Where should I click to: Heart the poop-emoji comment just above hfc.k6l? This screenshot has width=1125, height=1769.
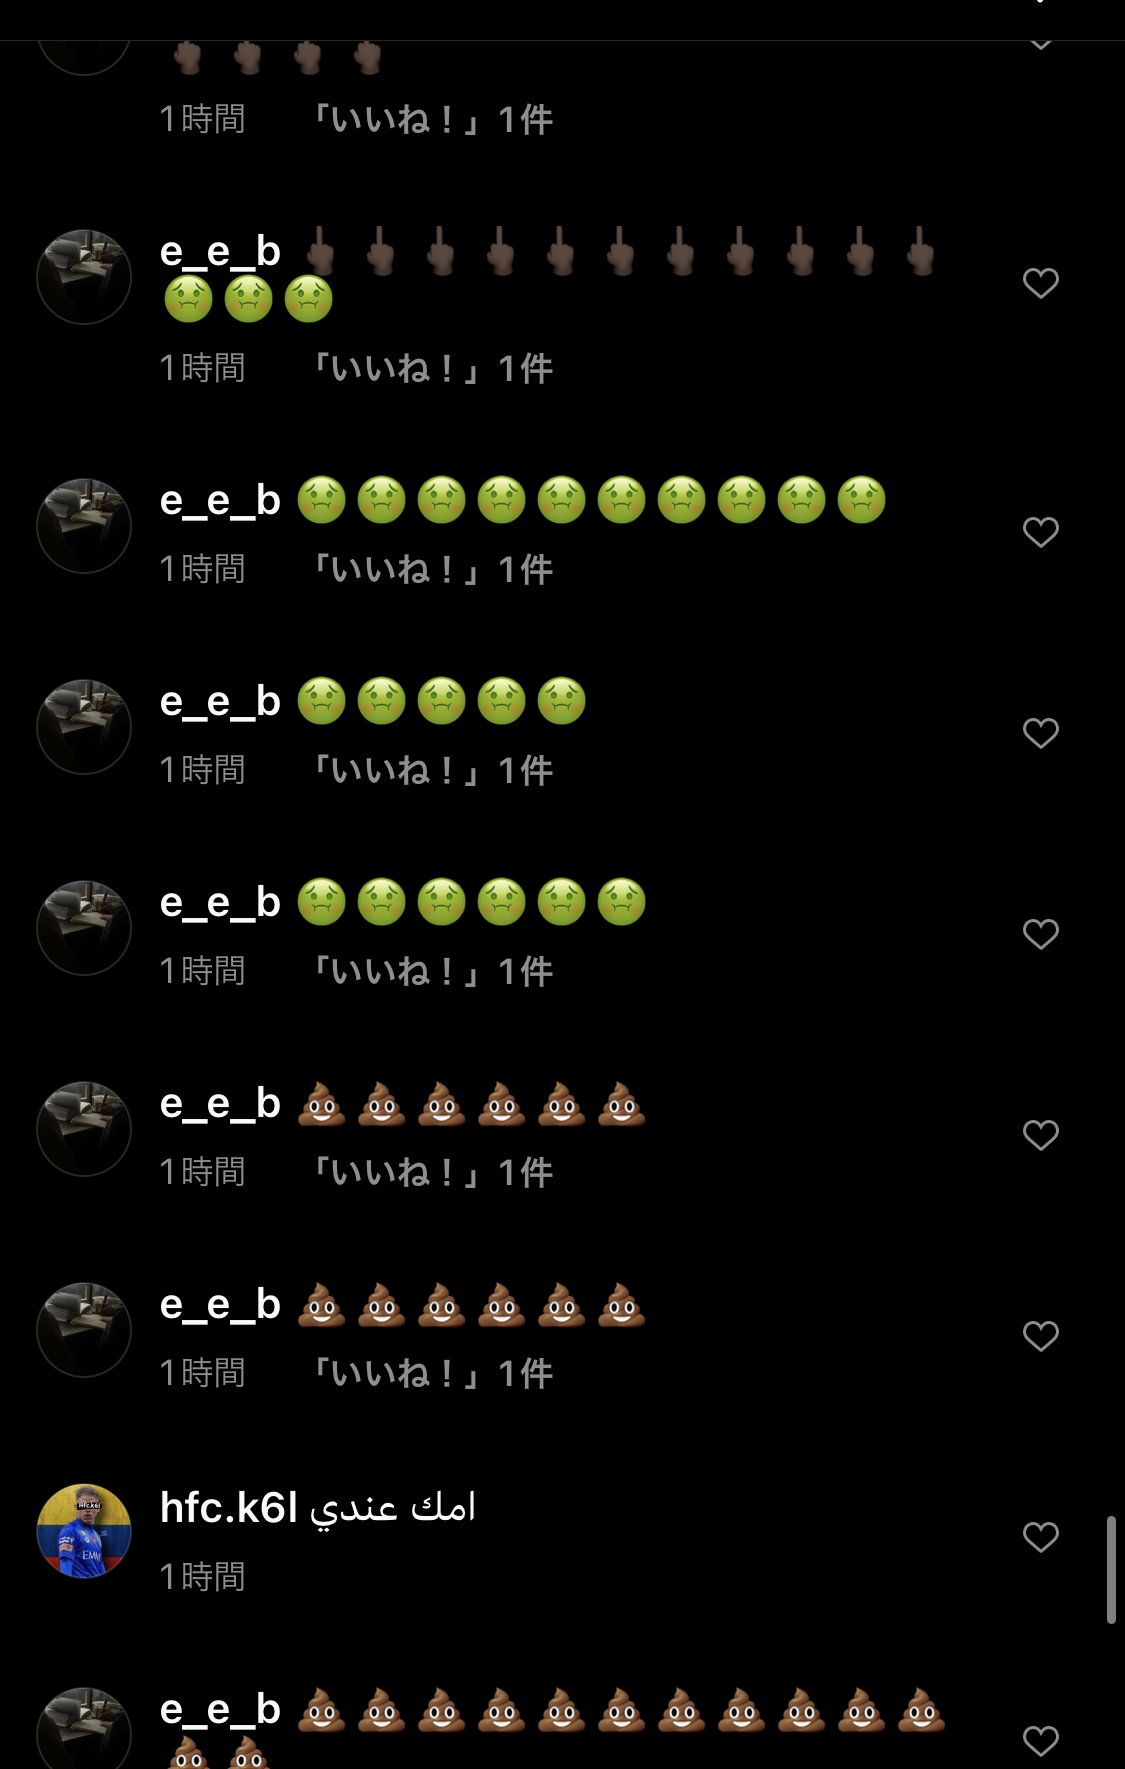1041,1336
